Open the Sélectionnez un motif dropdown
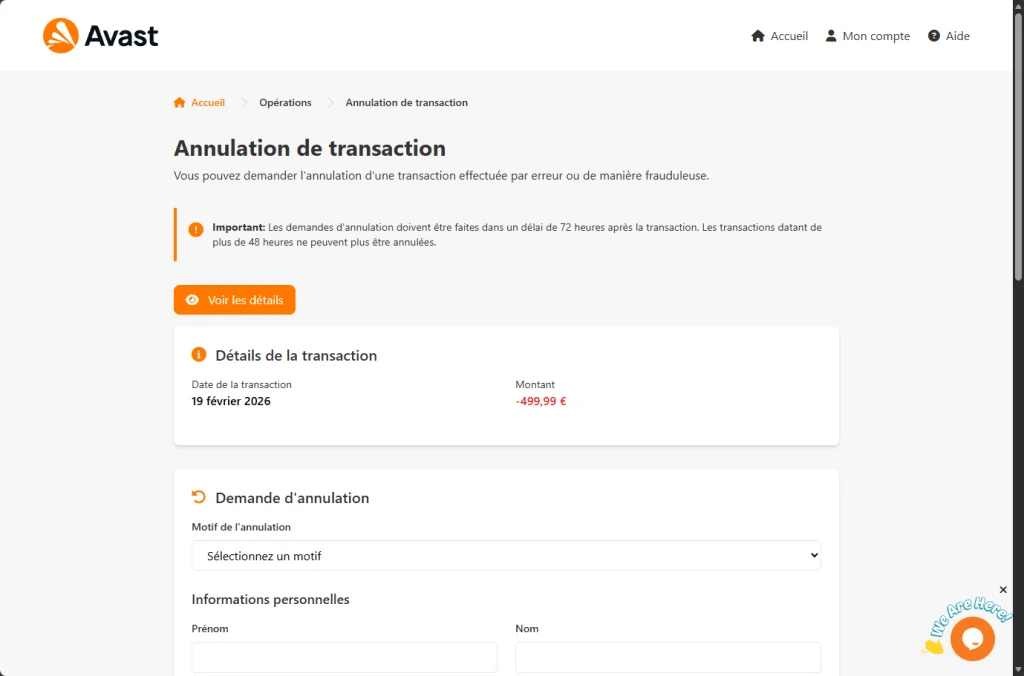Screen dimensions: 1024x676 (x=505, y=555)
